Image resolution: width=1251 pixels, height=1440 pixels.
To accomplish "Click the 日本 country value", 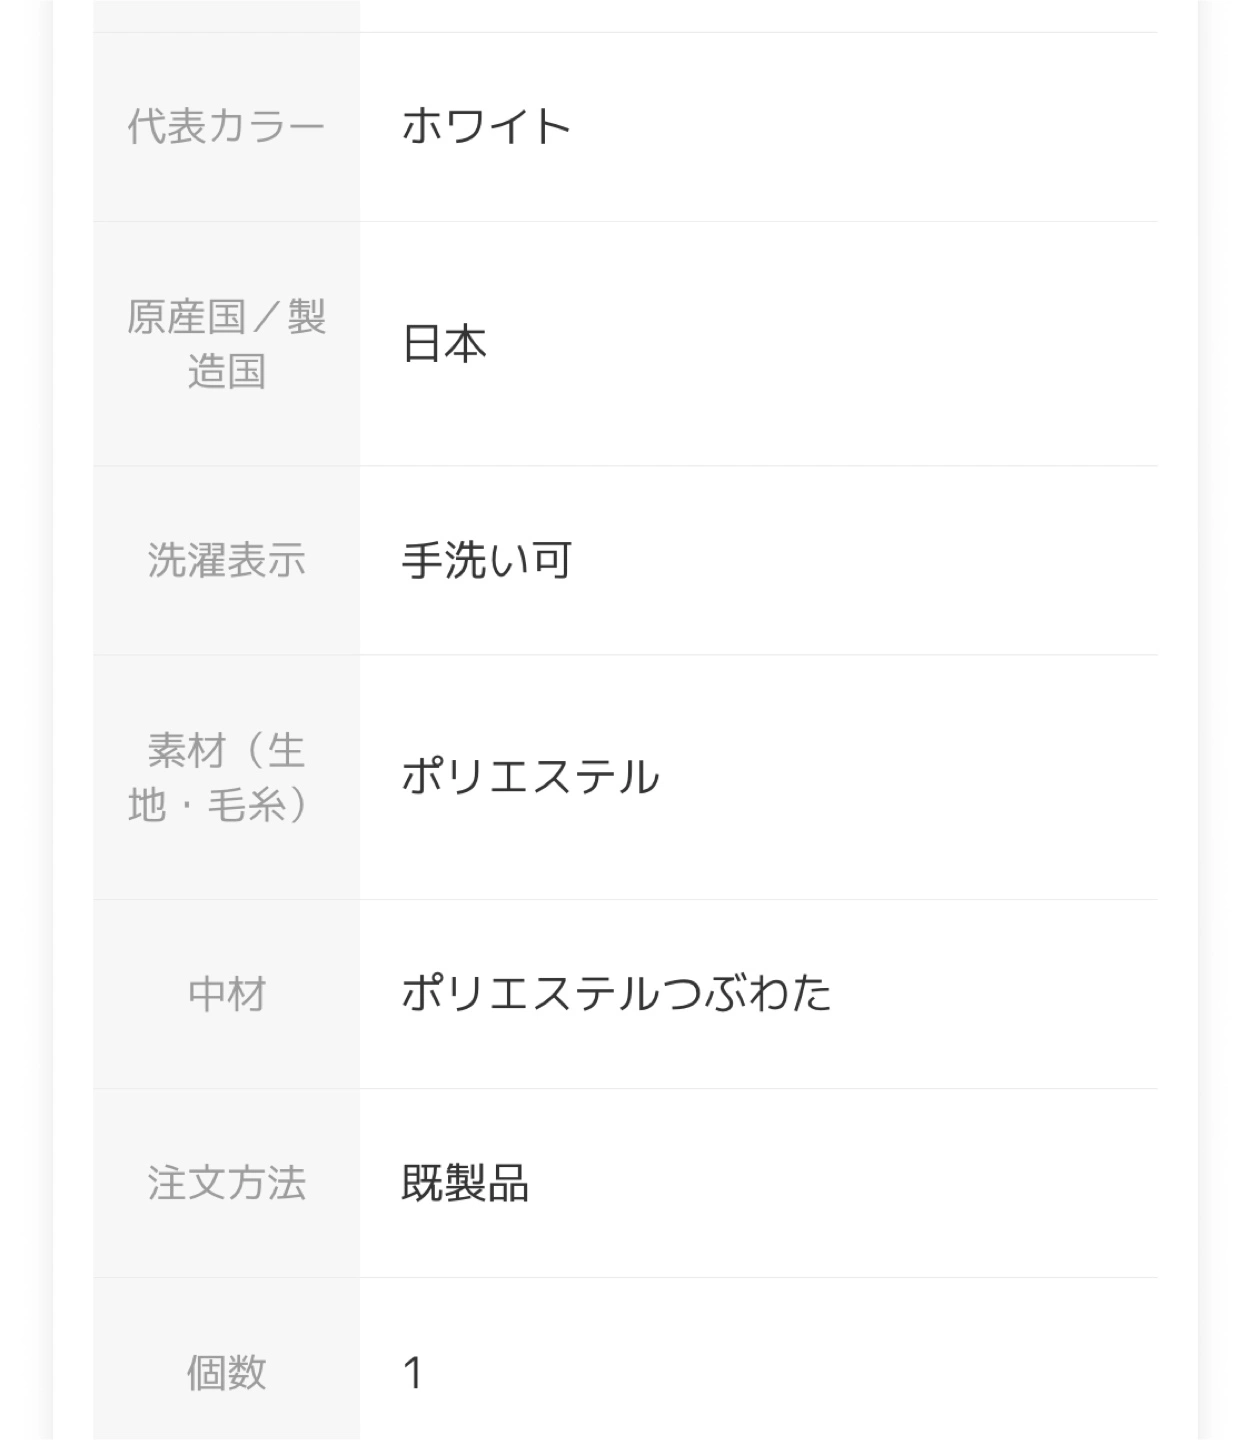I will tap(444, 344).
